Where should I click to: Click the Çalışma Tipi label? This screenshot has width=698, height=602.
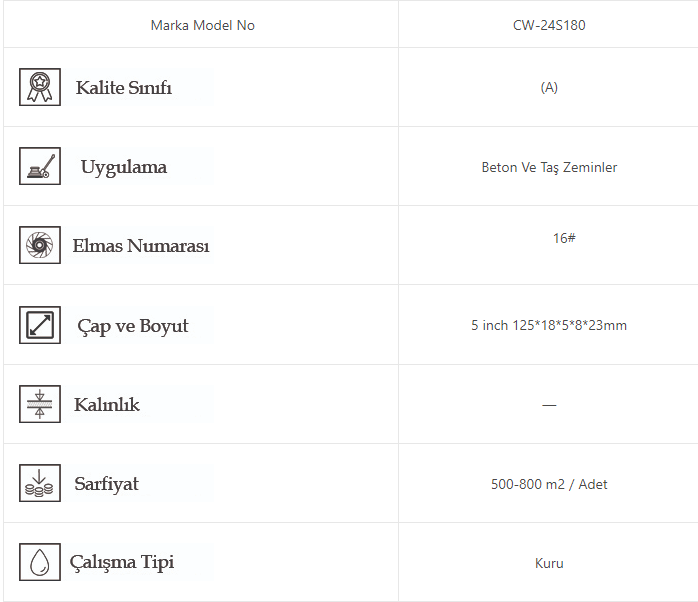tap(122, 562)
